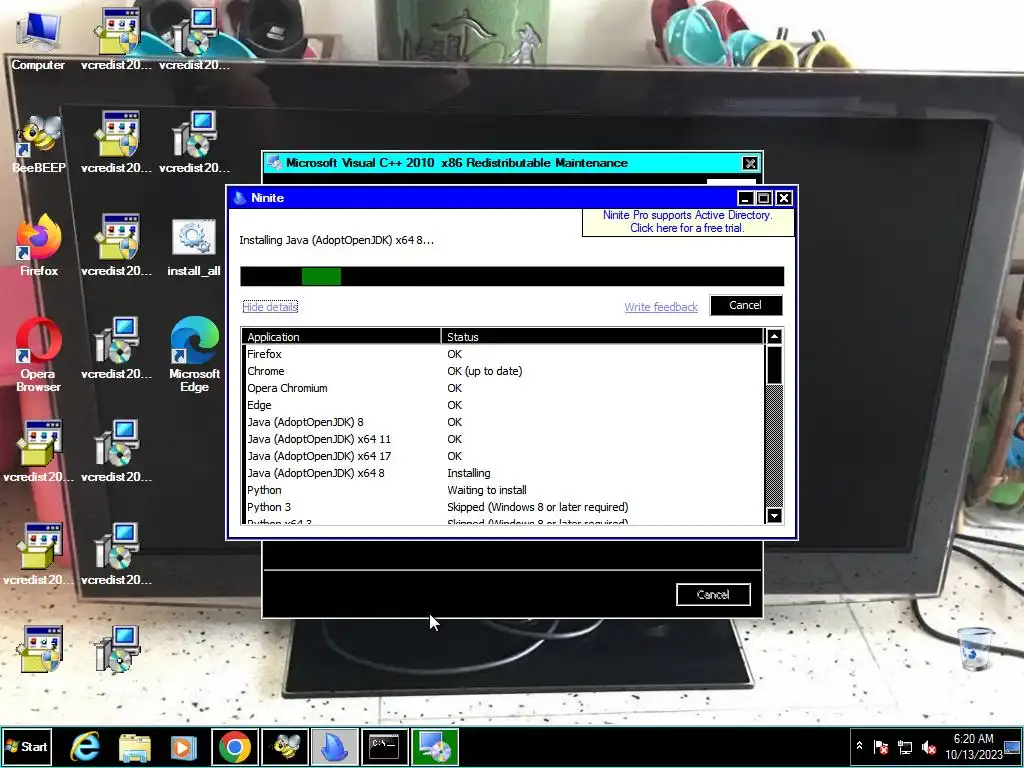Click 'Skipped (Windows 8 or later required)' for Python 3

[x=537, y=507]
